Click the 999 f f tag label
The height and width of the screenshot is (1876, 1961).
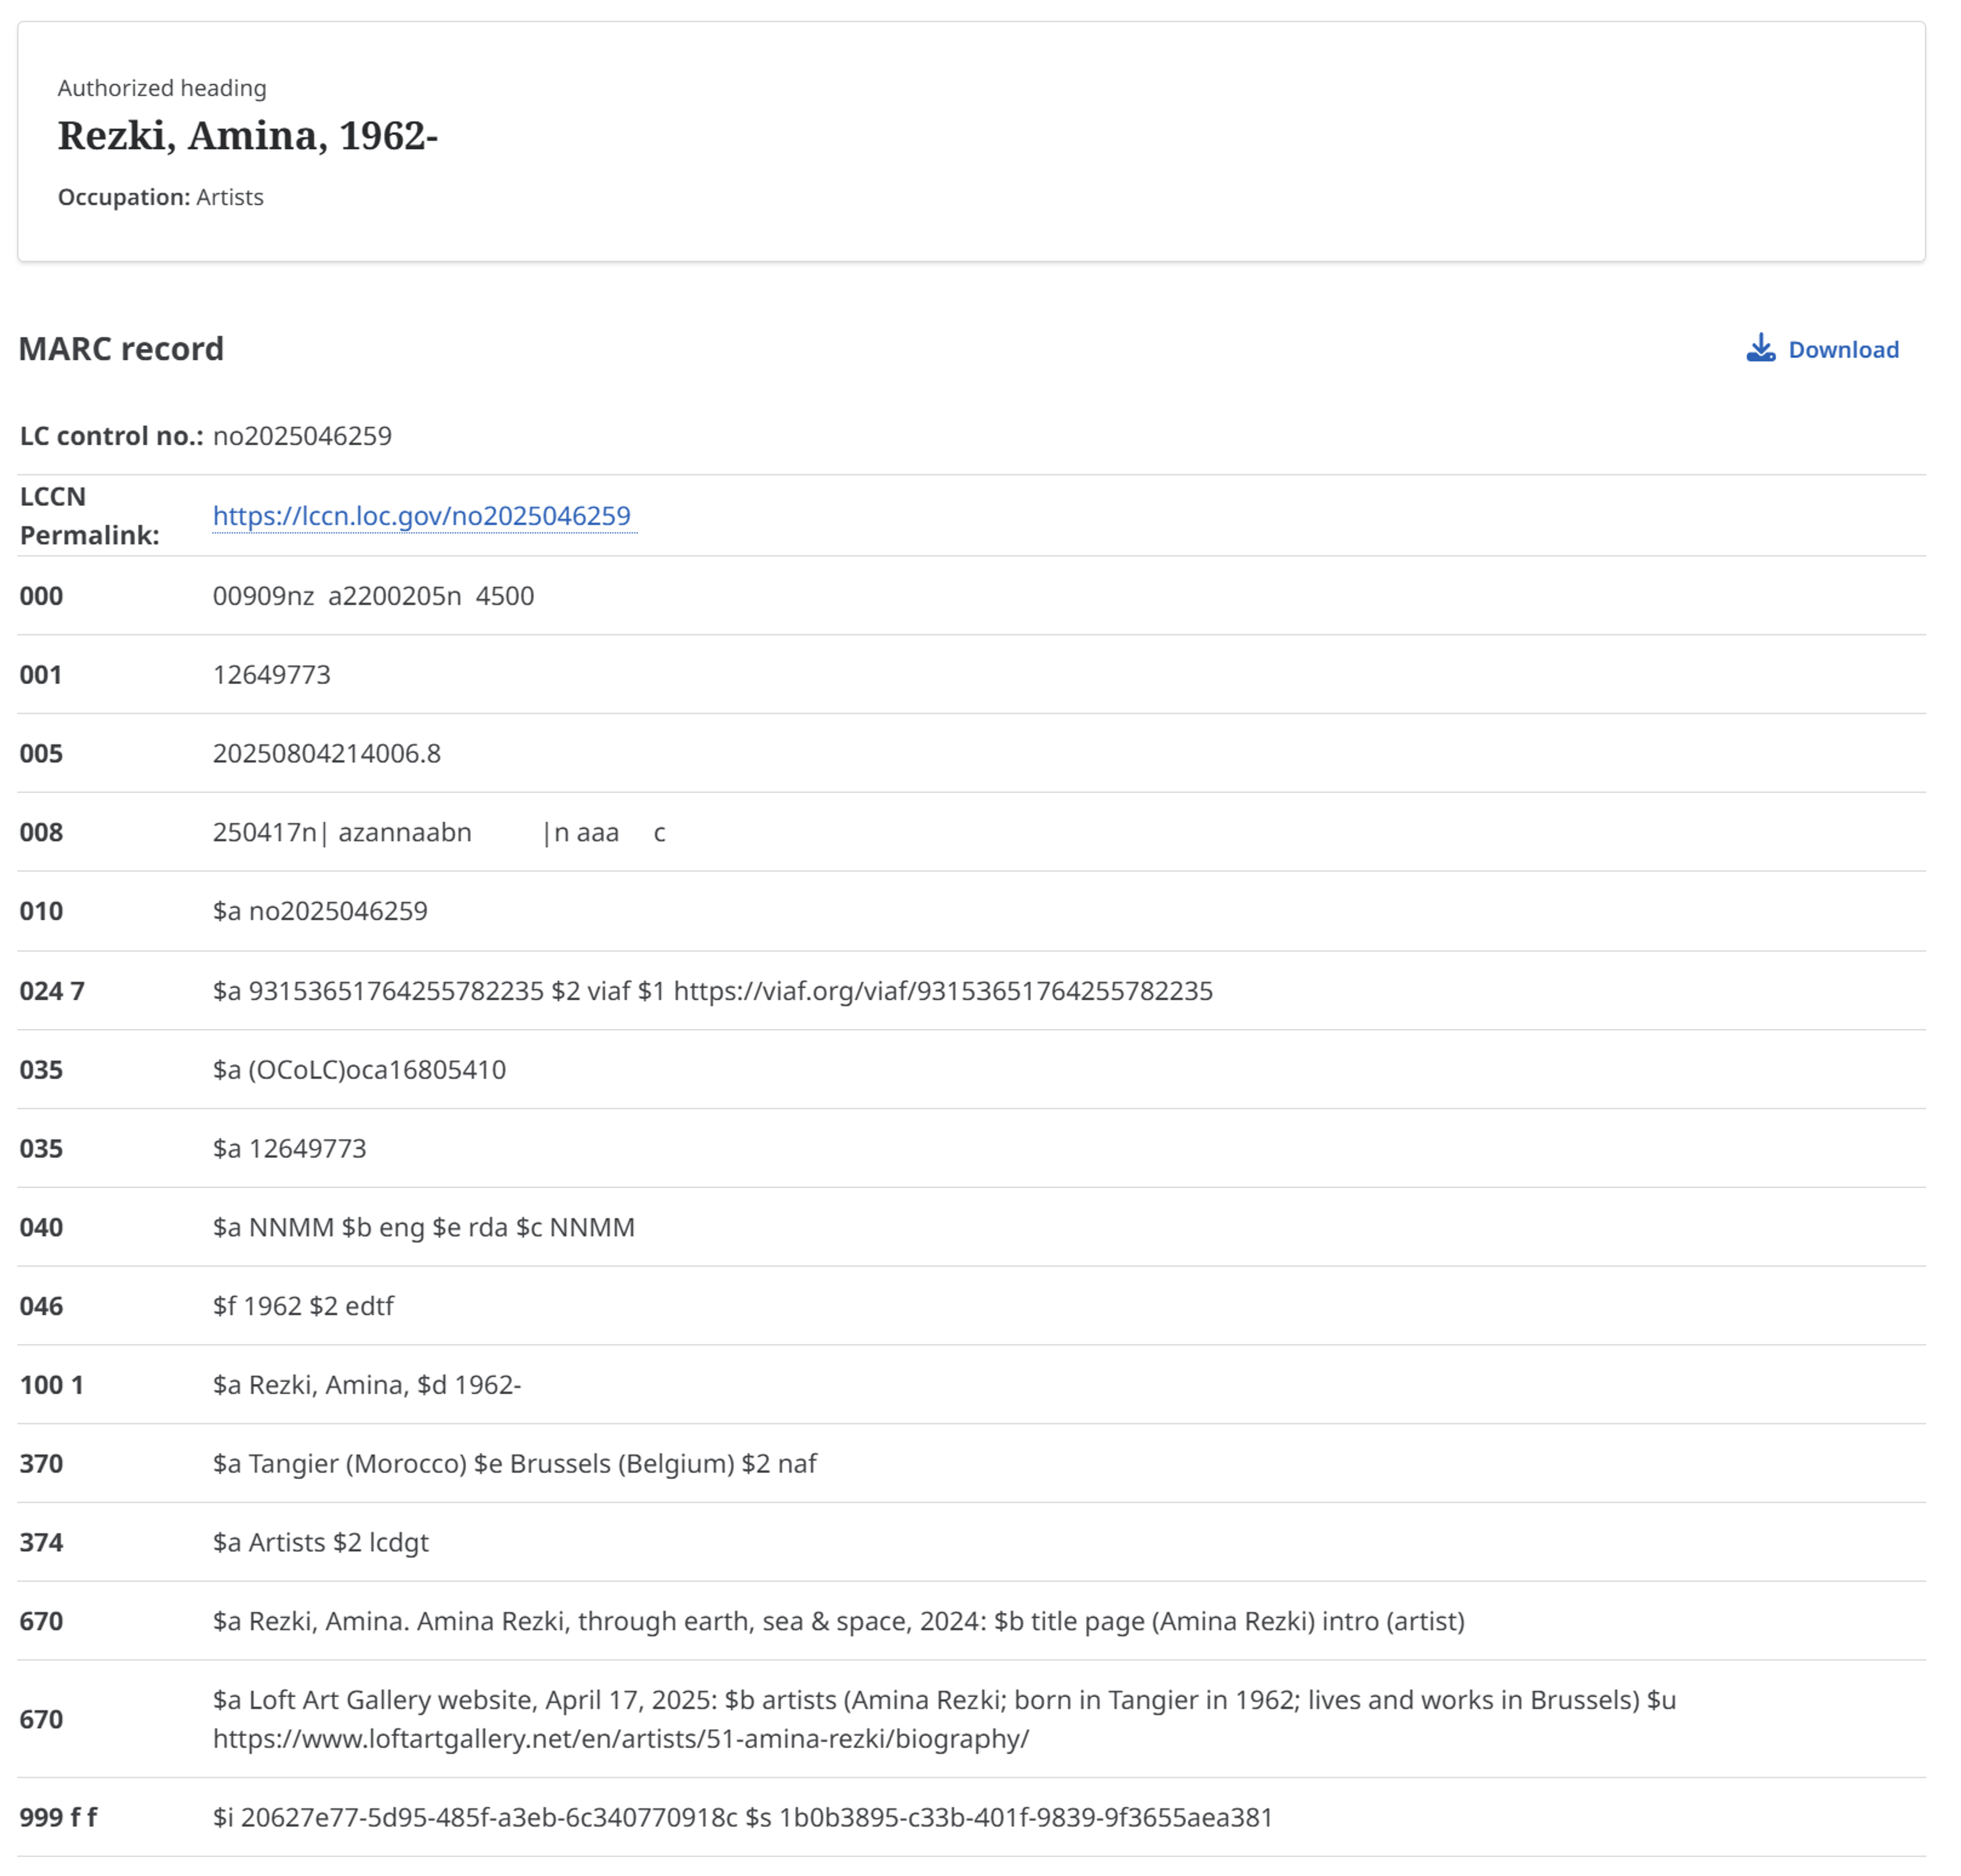[x=58, y=1819]
